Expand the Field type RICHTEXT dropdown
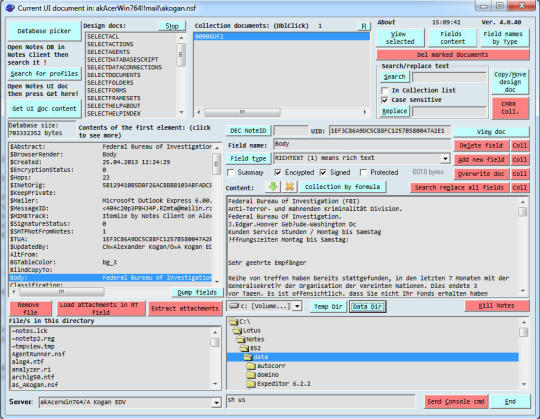Viewport: 540px width, 419px height. click(x=445, y=158)
